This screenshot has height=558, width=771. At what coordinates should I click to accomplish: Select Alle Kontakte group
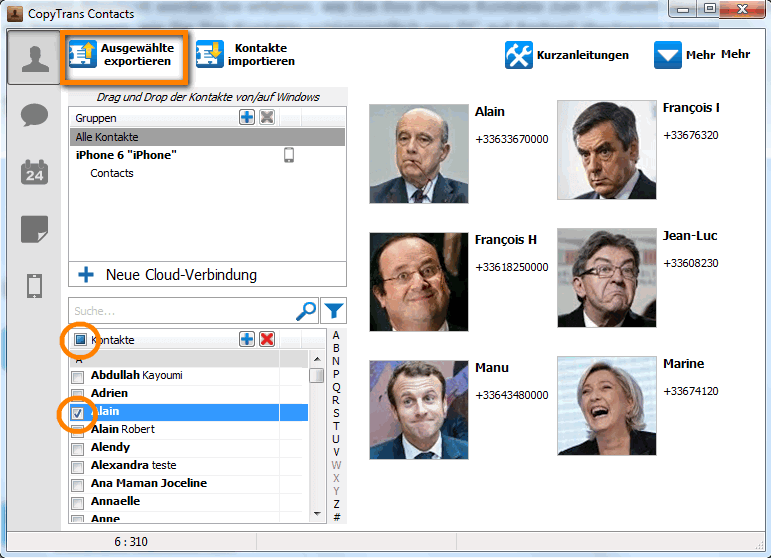[x=207, y=137]
